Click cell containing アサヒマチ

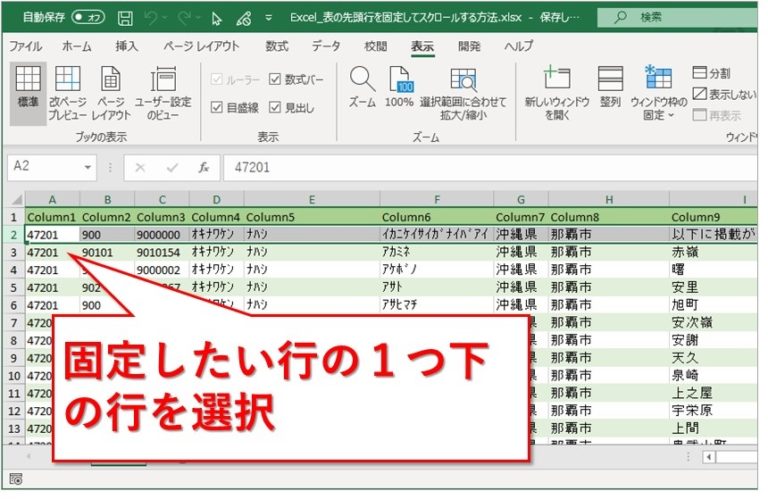(x=437, y=305)
